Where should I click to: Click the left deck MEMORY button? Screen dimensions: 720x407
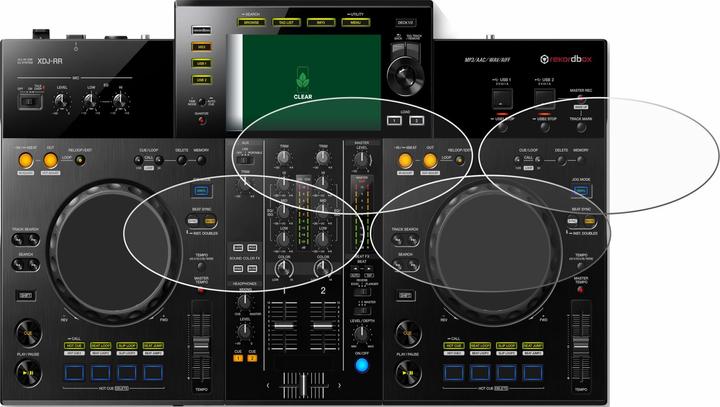pyautogui.click(x=201, y=160)
